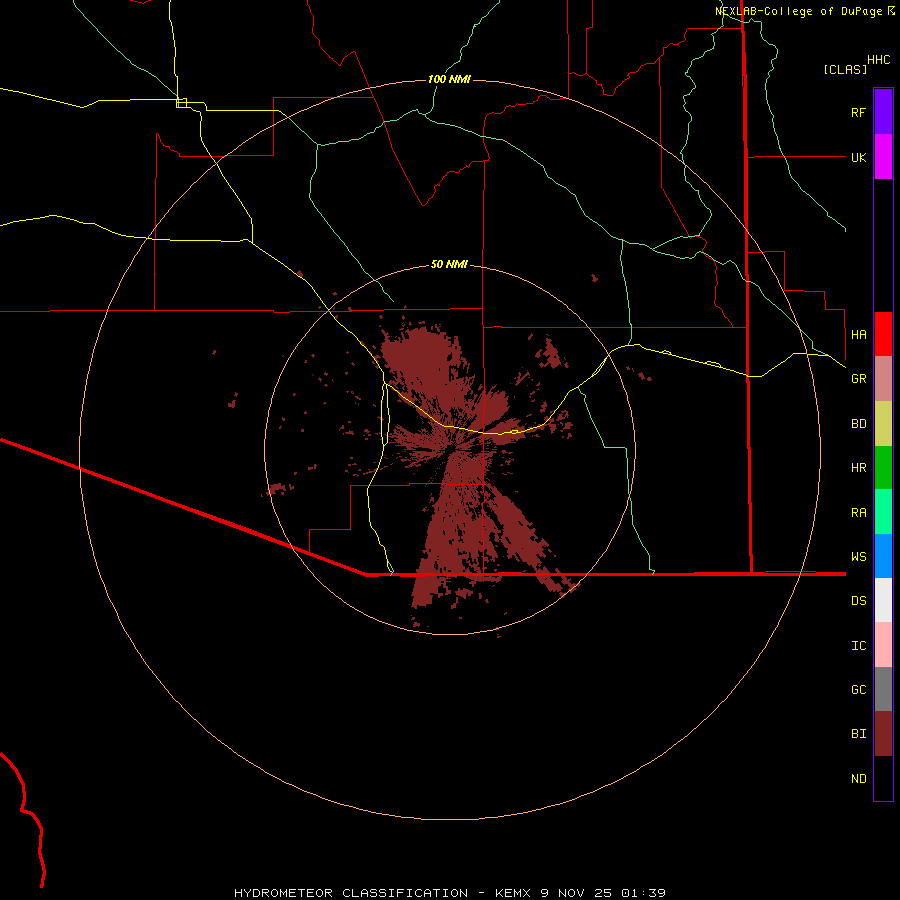Click the HA red legend swatch

coord(883,334)
